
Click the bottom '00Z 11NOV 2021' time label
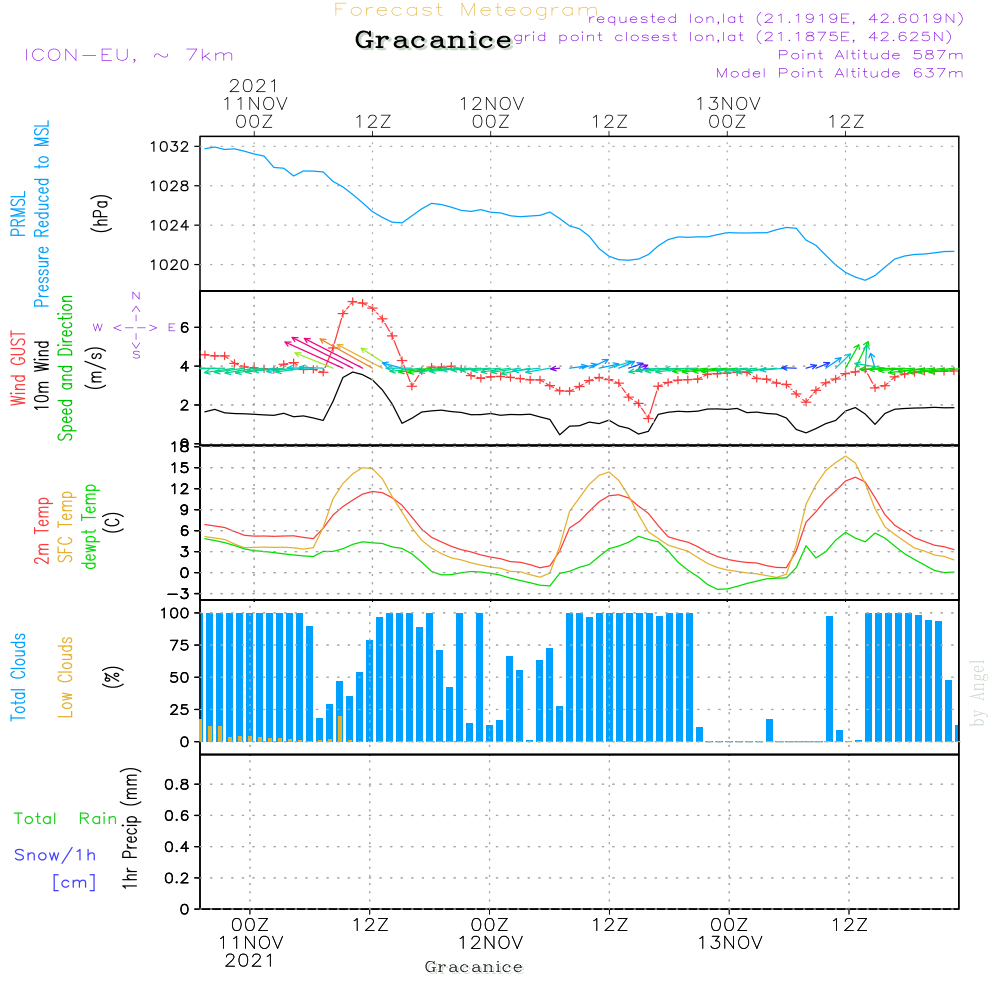point(251,943)
